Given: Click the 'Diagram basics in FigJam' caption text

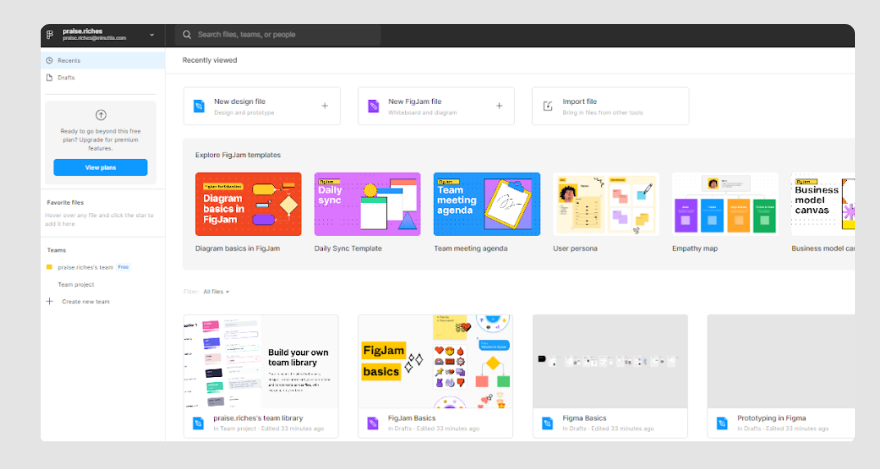Looking at the screenshot, I should [237, 249].
